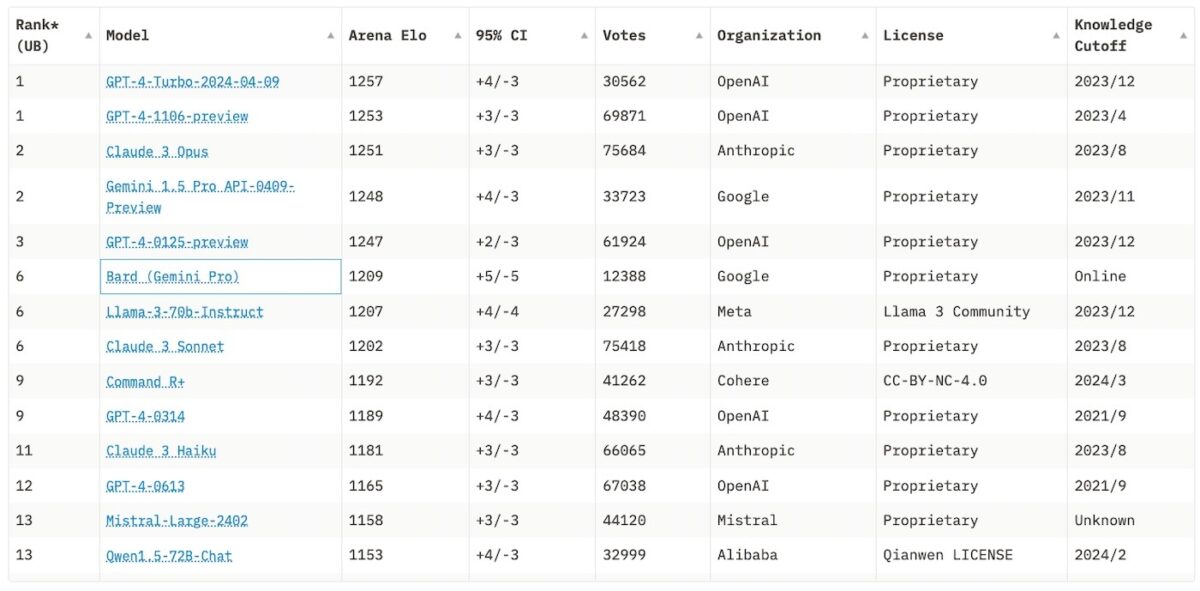
Task: Open Bard (Gemini Pro) link
Action: (173, 276)
